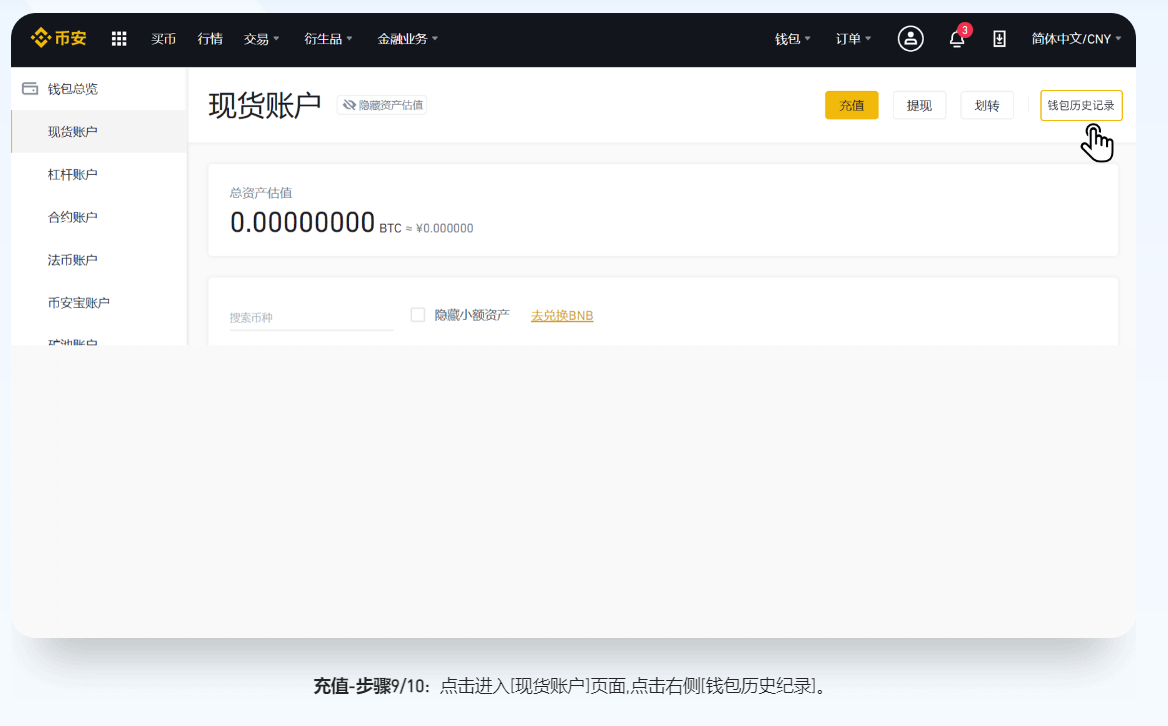Click the Binance logo icon
Screen dimensions: 1168x726
41,39
